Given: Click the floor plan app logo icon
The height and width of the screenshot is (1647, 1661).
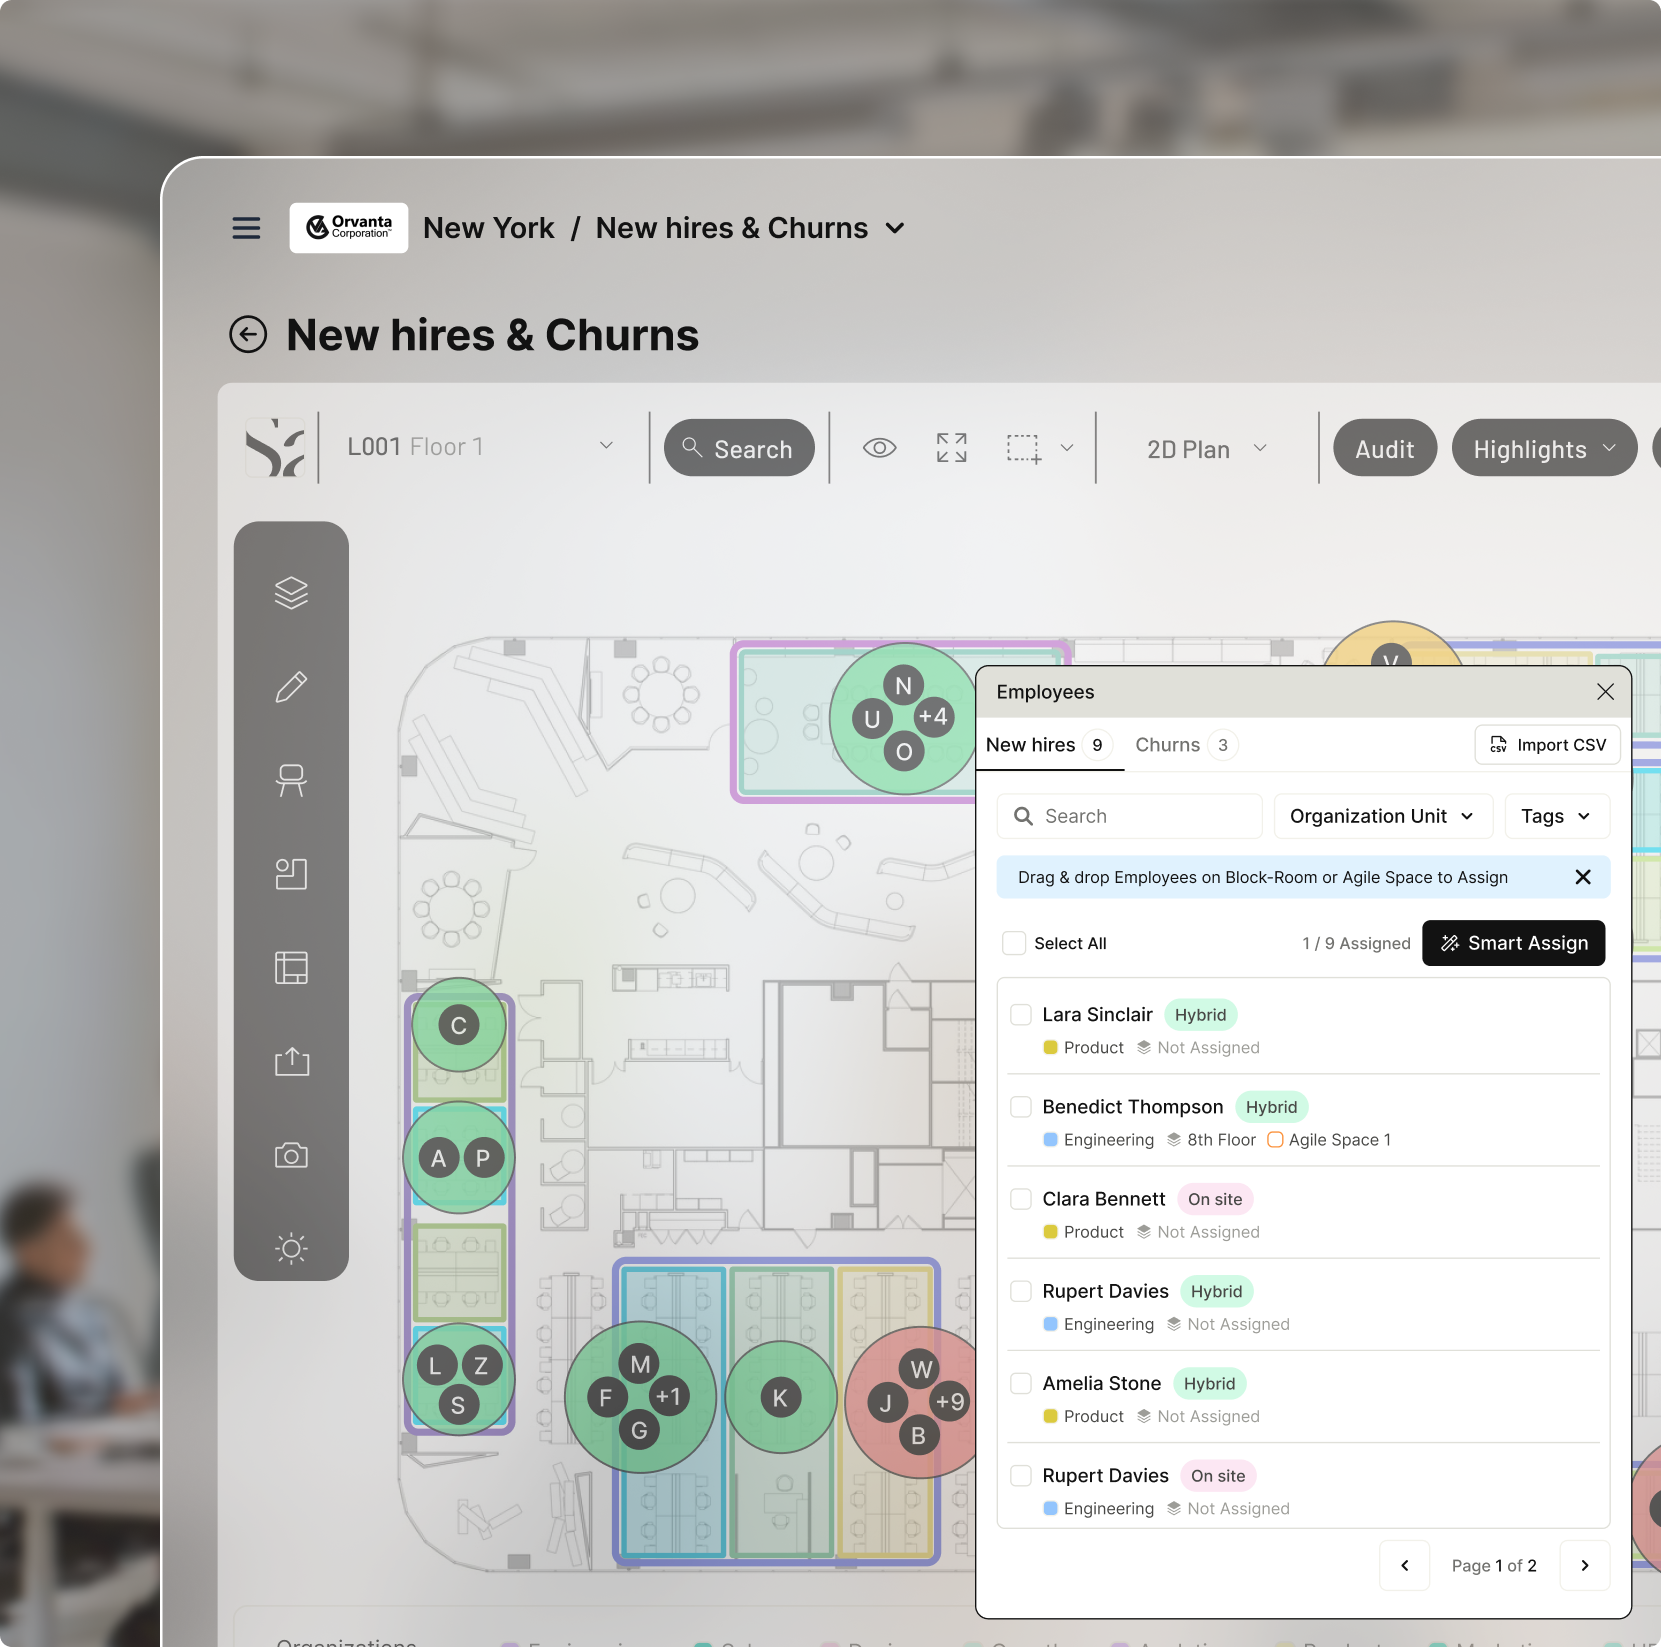Looking at the screenshot, I should pyautogui.click(x=275, y=447).
